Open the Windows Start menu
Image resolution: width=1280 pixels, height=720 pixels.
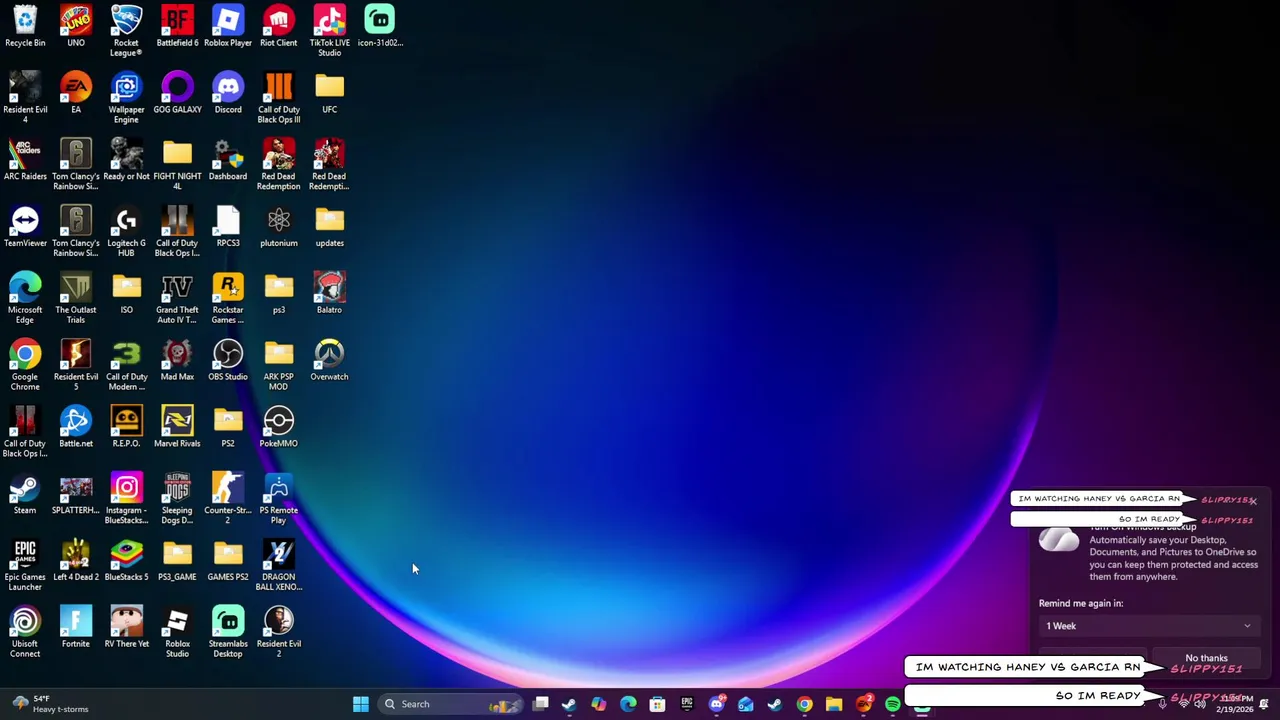361,704
